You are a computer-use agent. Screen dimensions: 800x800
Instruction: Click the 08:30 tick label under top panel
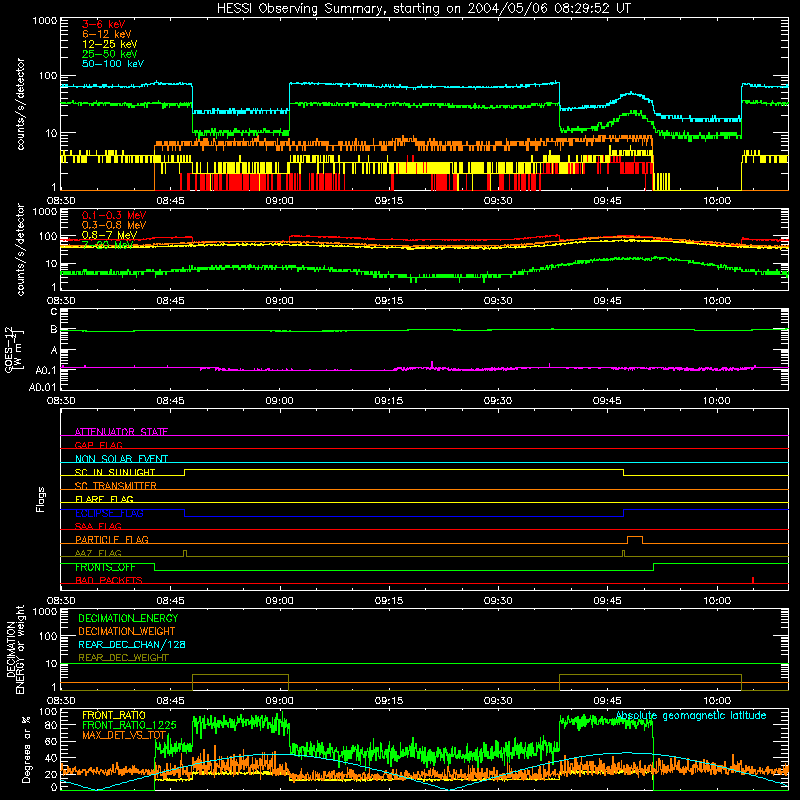point(61,201)
